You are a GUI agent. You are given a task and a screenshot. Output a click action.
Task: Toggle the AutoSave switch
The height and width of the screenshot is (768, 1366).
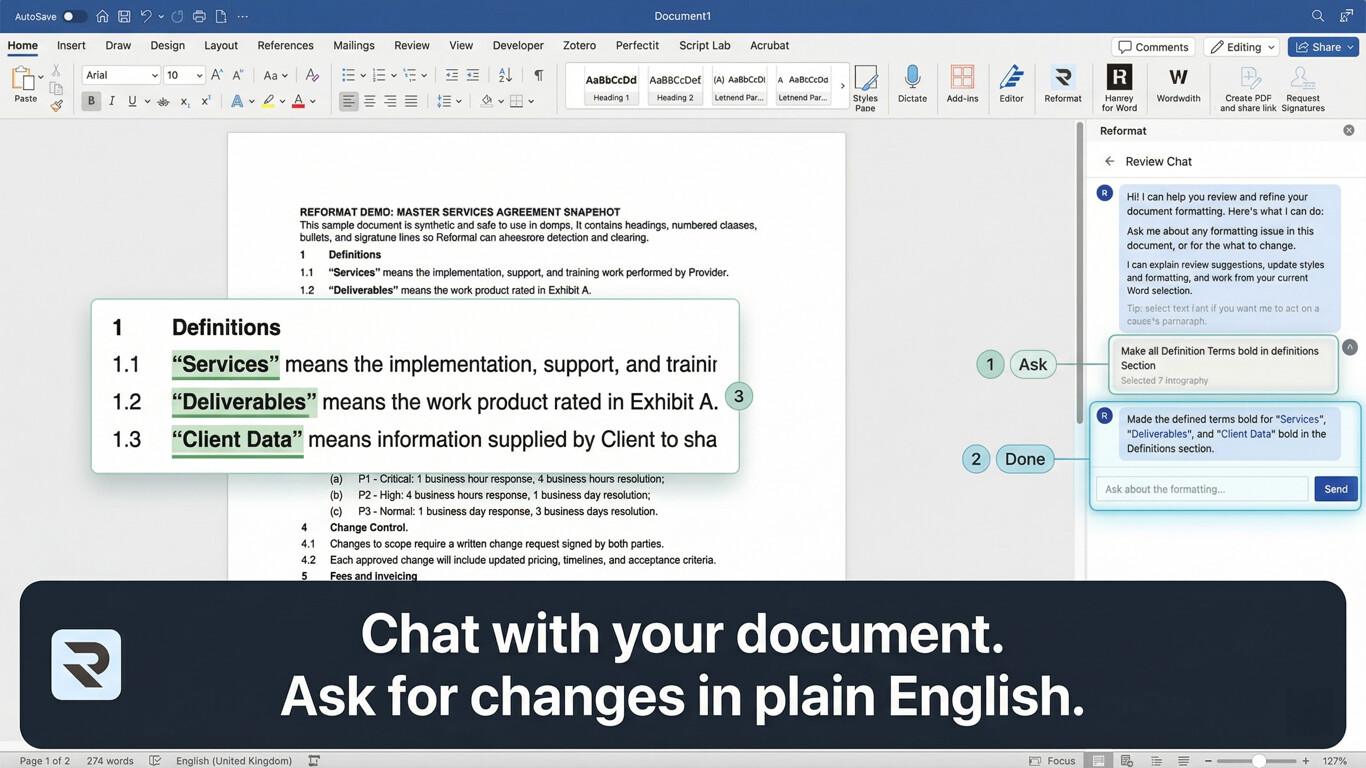(x=74, y=17)
